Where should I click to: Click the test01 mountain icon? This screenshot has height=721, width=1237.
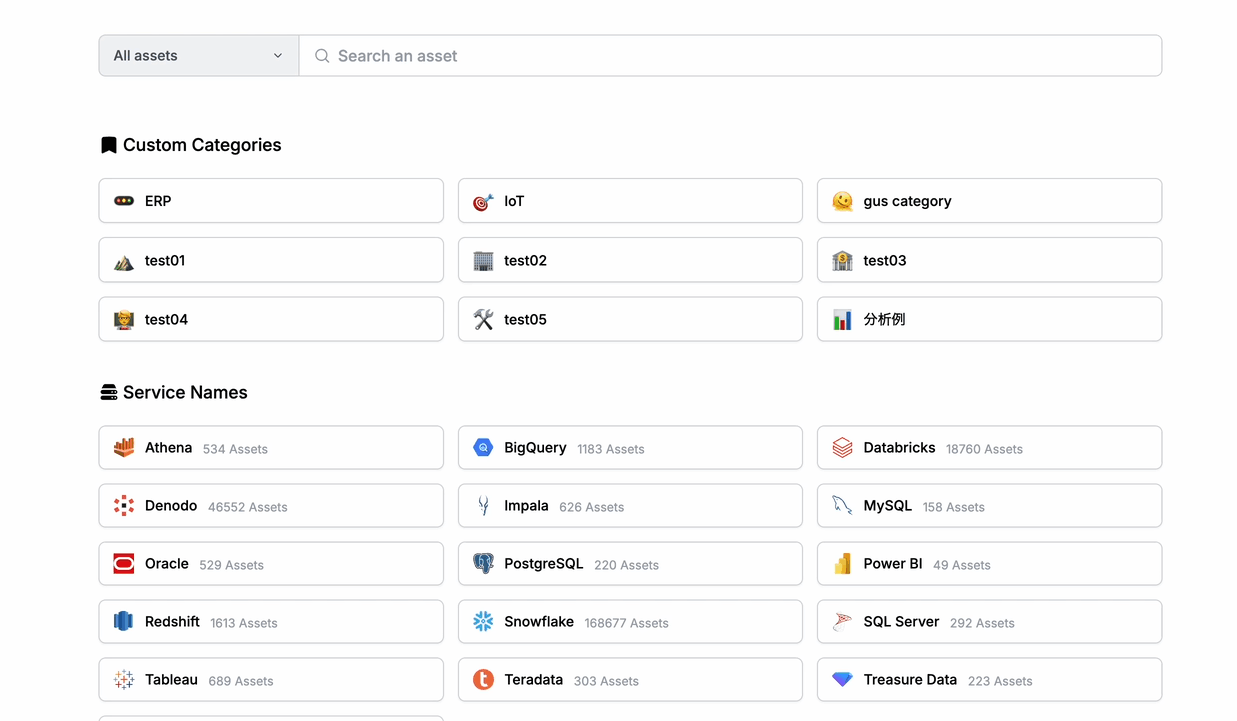124,261
